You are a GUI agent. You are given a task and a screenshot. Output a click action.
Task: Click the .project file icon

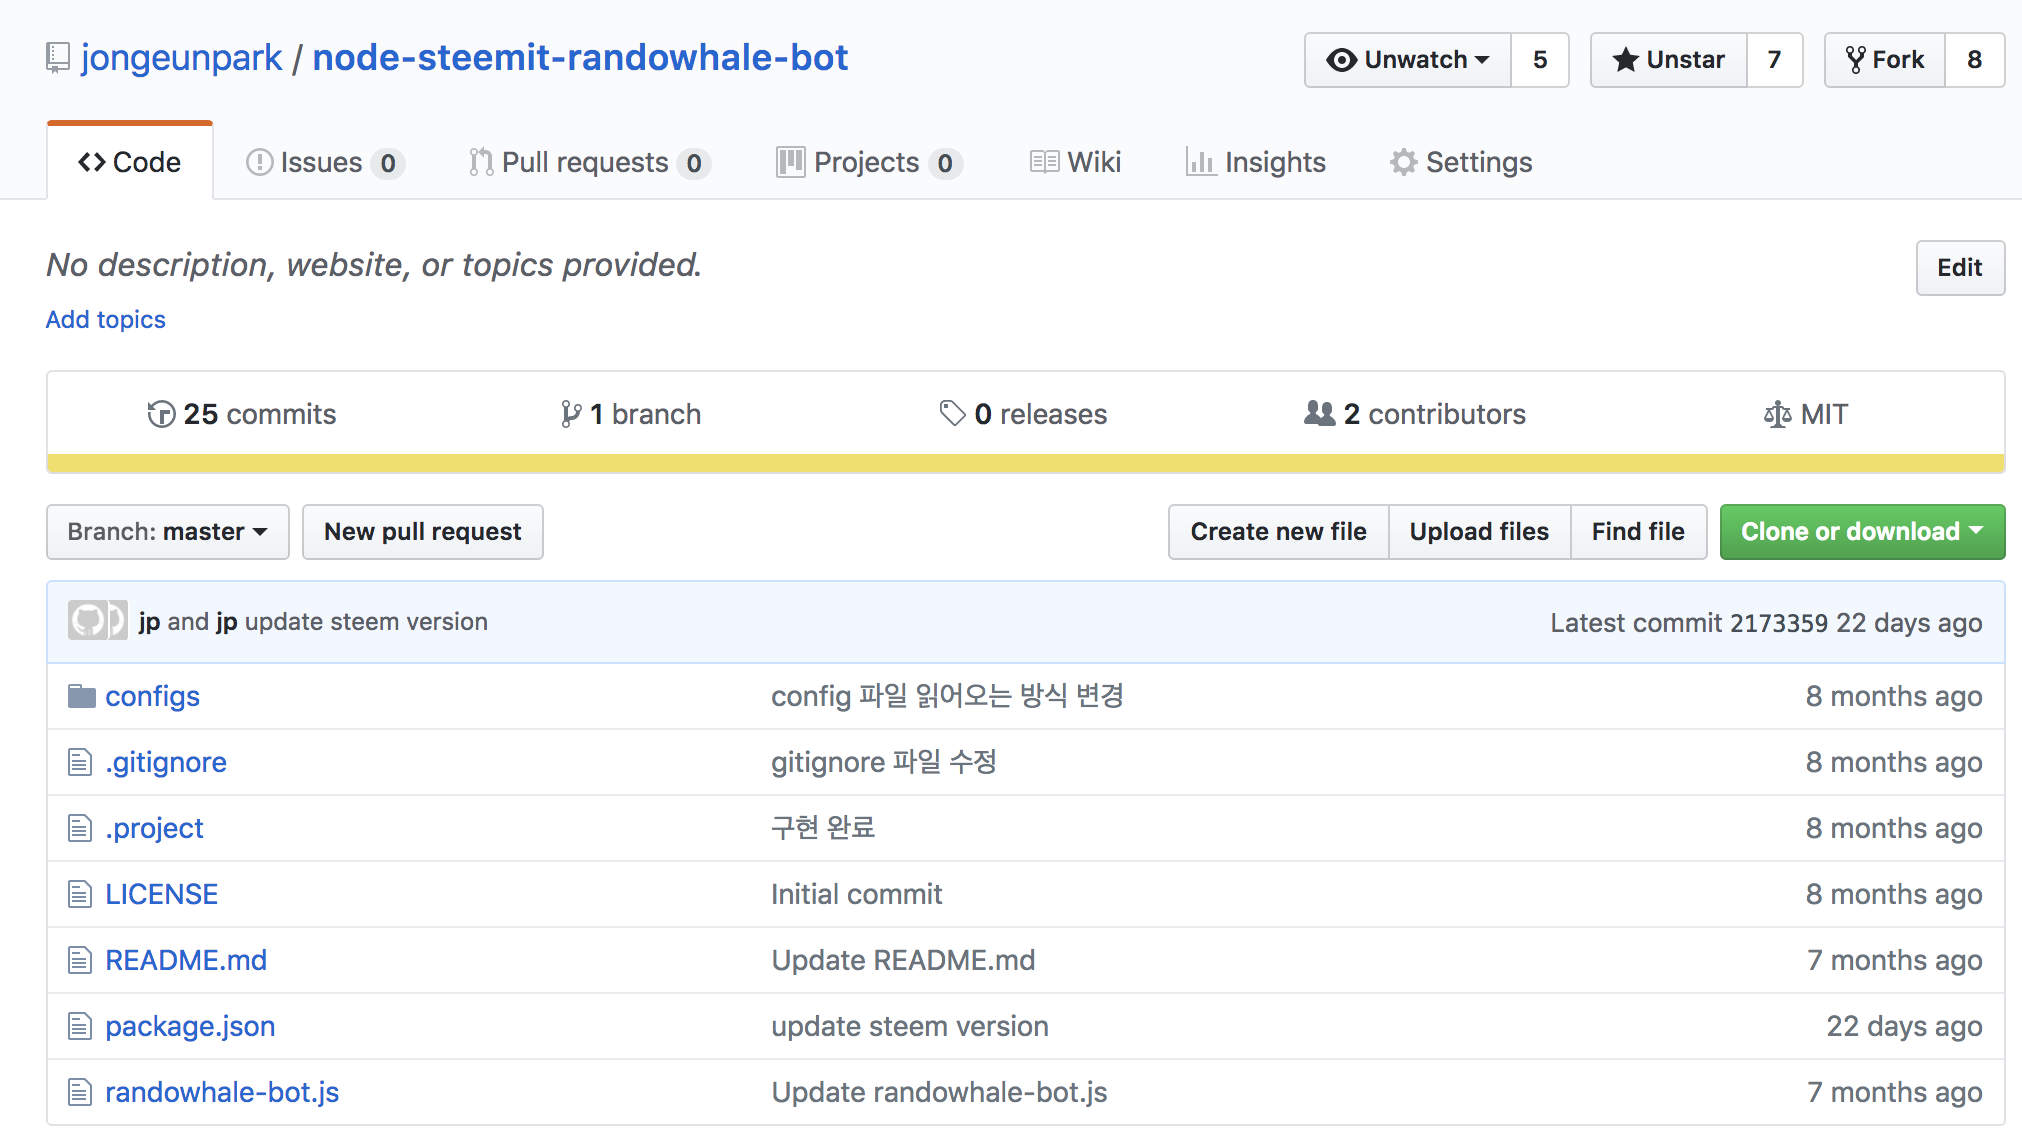click(x=80, y=828)
